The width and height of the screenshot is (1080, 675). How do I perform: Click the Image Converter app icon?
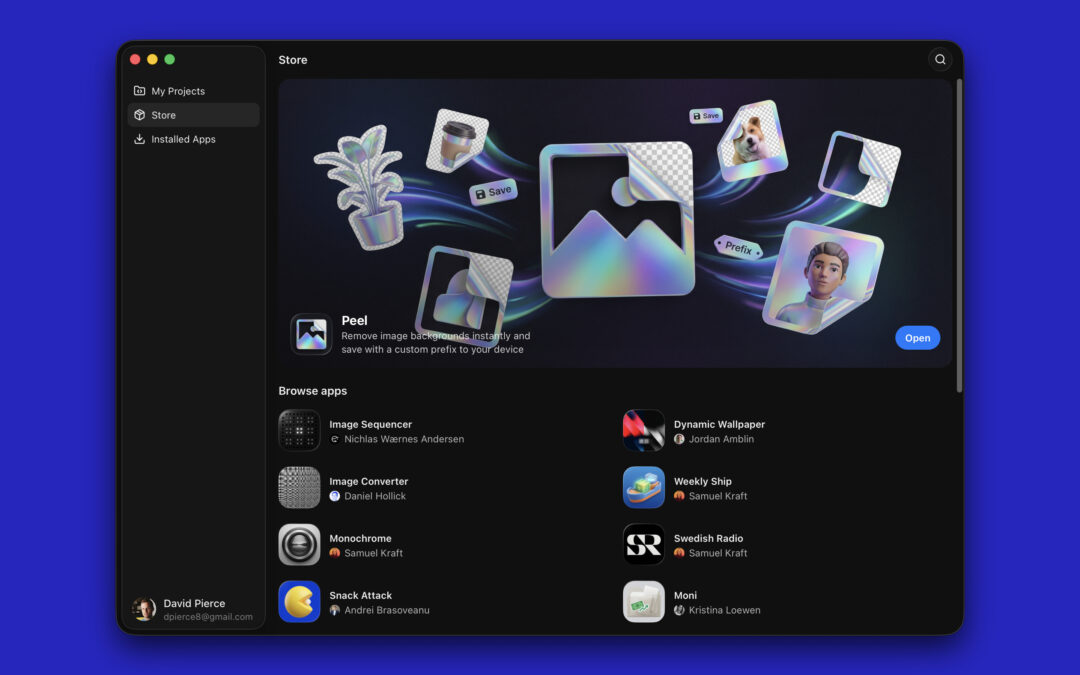click(299, 488)
